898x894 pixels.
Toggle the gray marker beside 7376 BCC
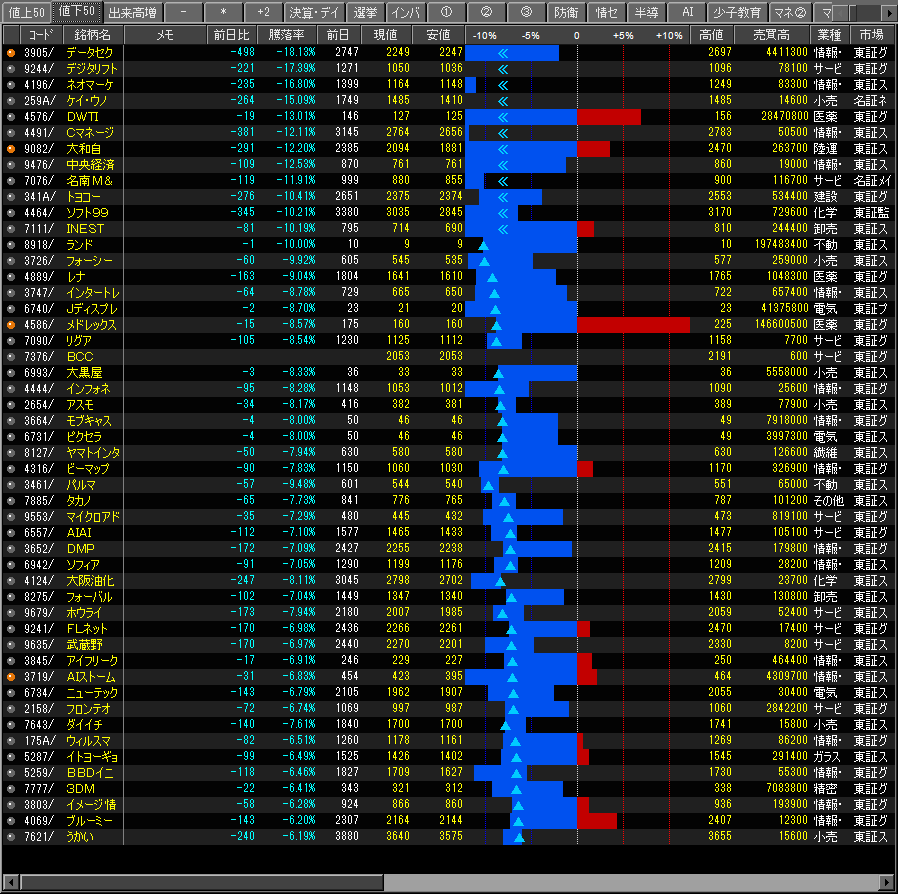click(11, 356)
